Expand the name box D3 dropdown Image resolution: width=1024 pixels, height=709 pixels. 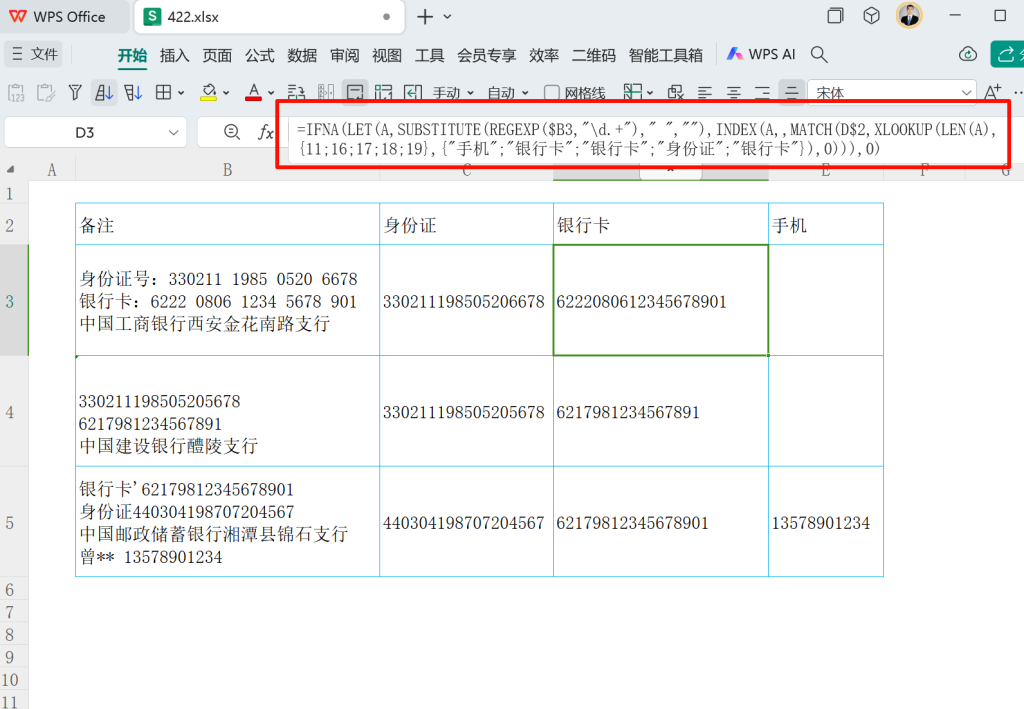[x=173, y=133]
